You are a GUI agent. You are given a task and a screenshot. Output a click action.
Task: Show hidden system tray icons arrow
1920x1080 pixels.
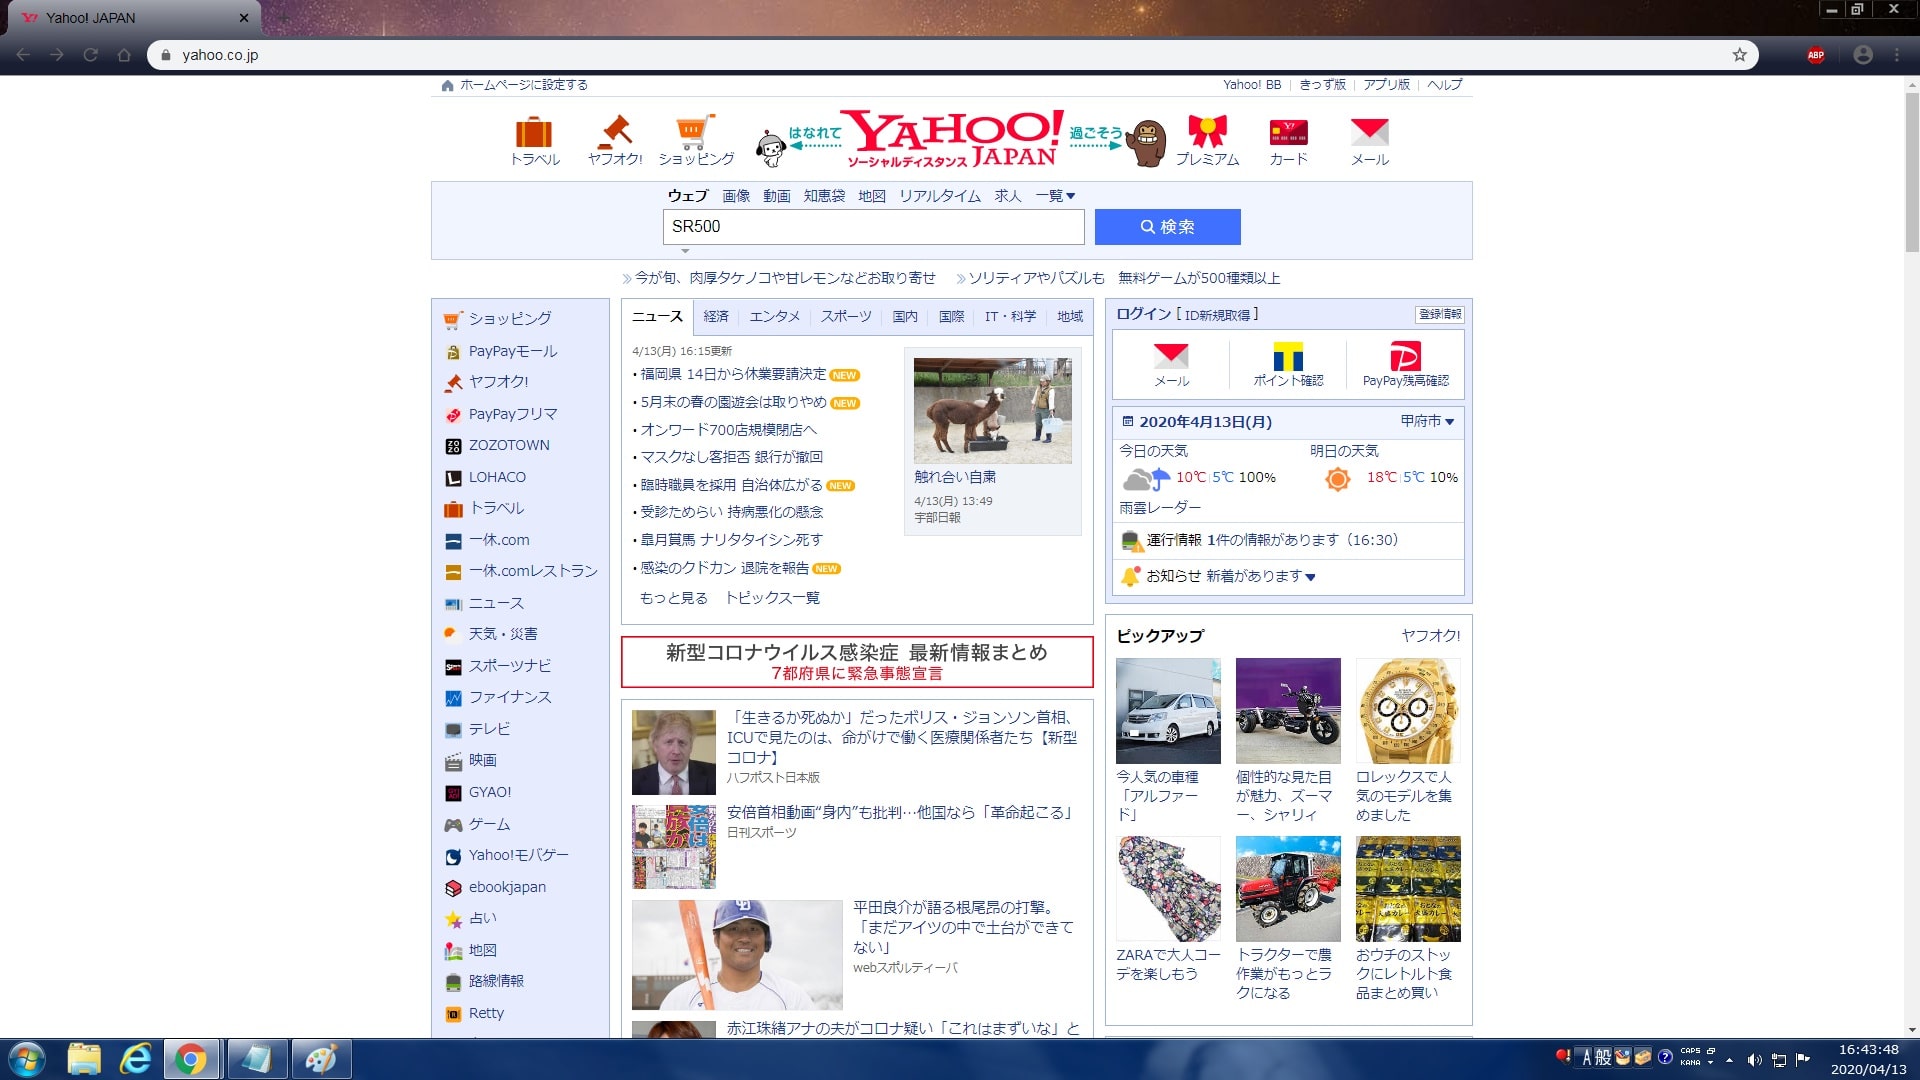pyautogui.click(x=1729, y=1060)
